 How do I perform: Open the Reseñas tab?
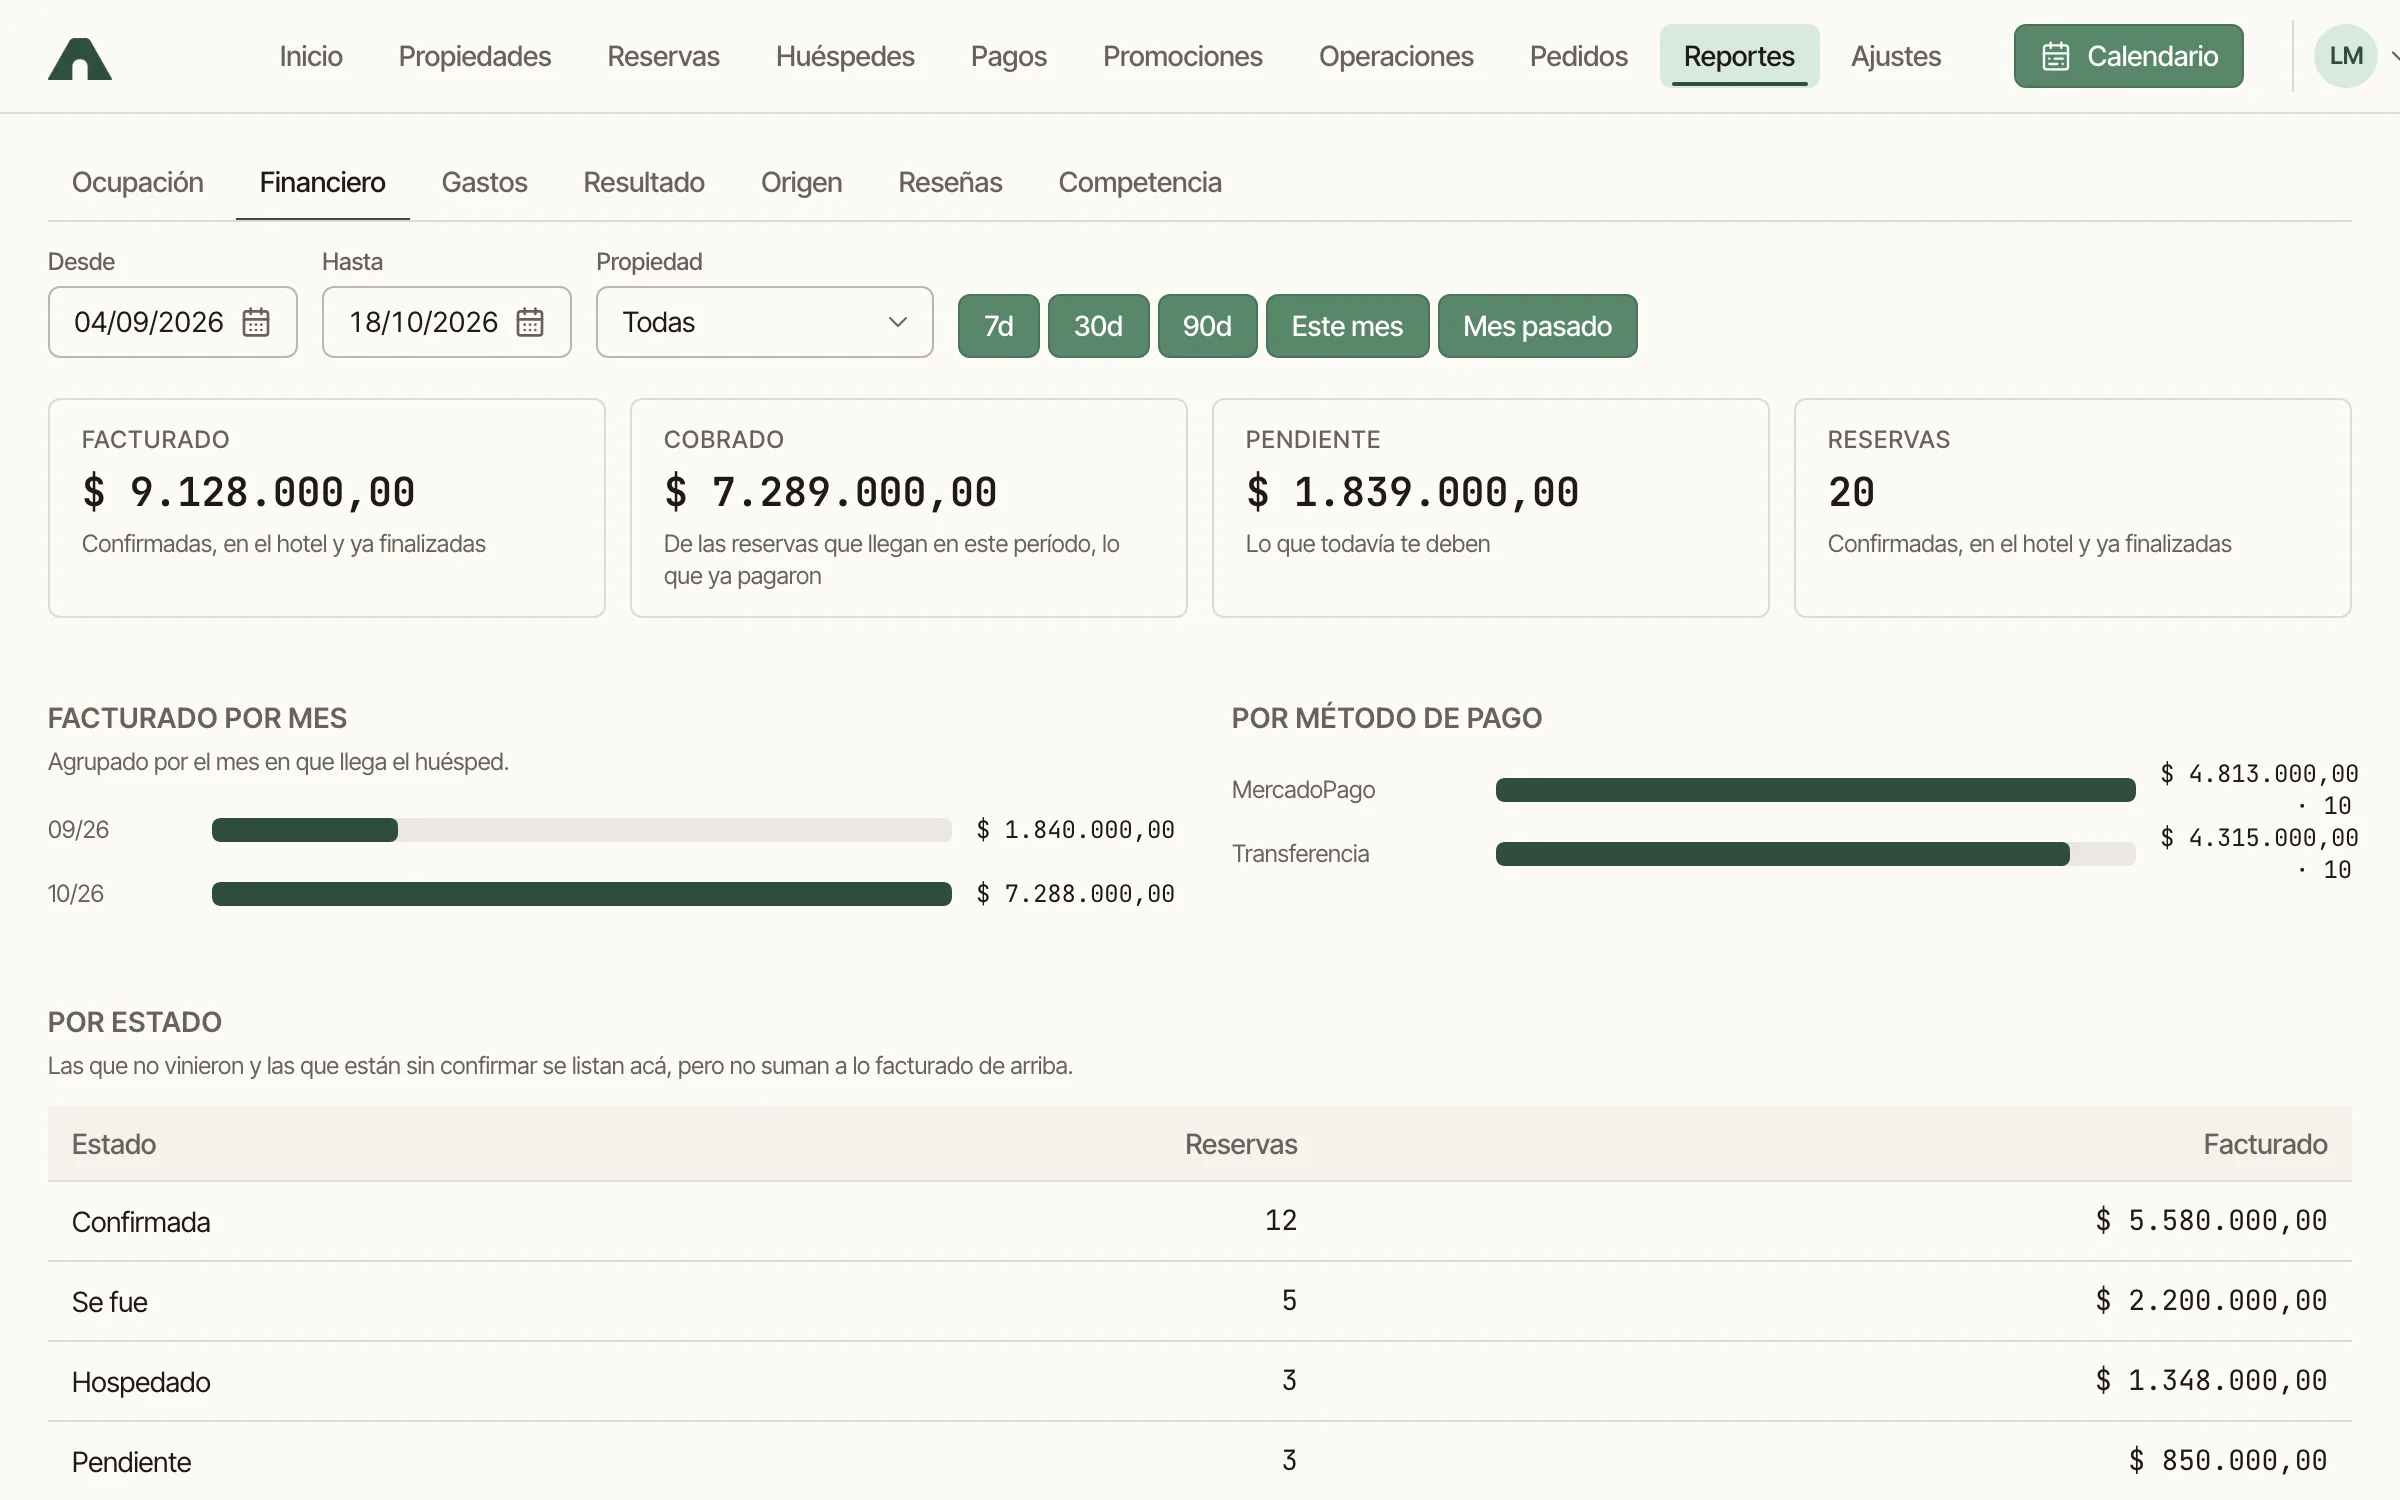(950, 182)
